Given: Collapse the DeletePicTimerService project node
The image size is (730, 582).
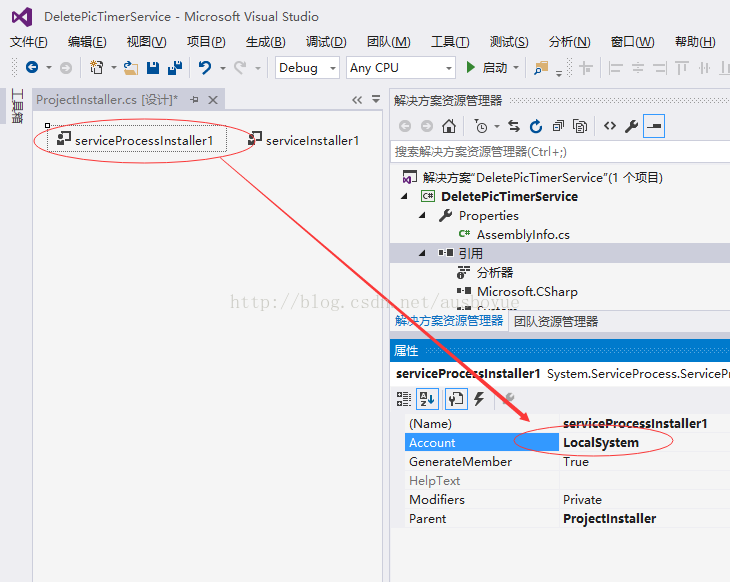Looking at the screenshot, I should pyautogui.click(x=404, y=196).
